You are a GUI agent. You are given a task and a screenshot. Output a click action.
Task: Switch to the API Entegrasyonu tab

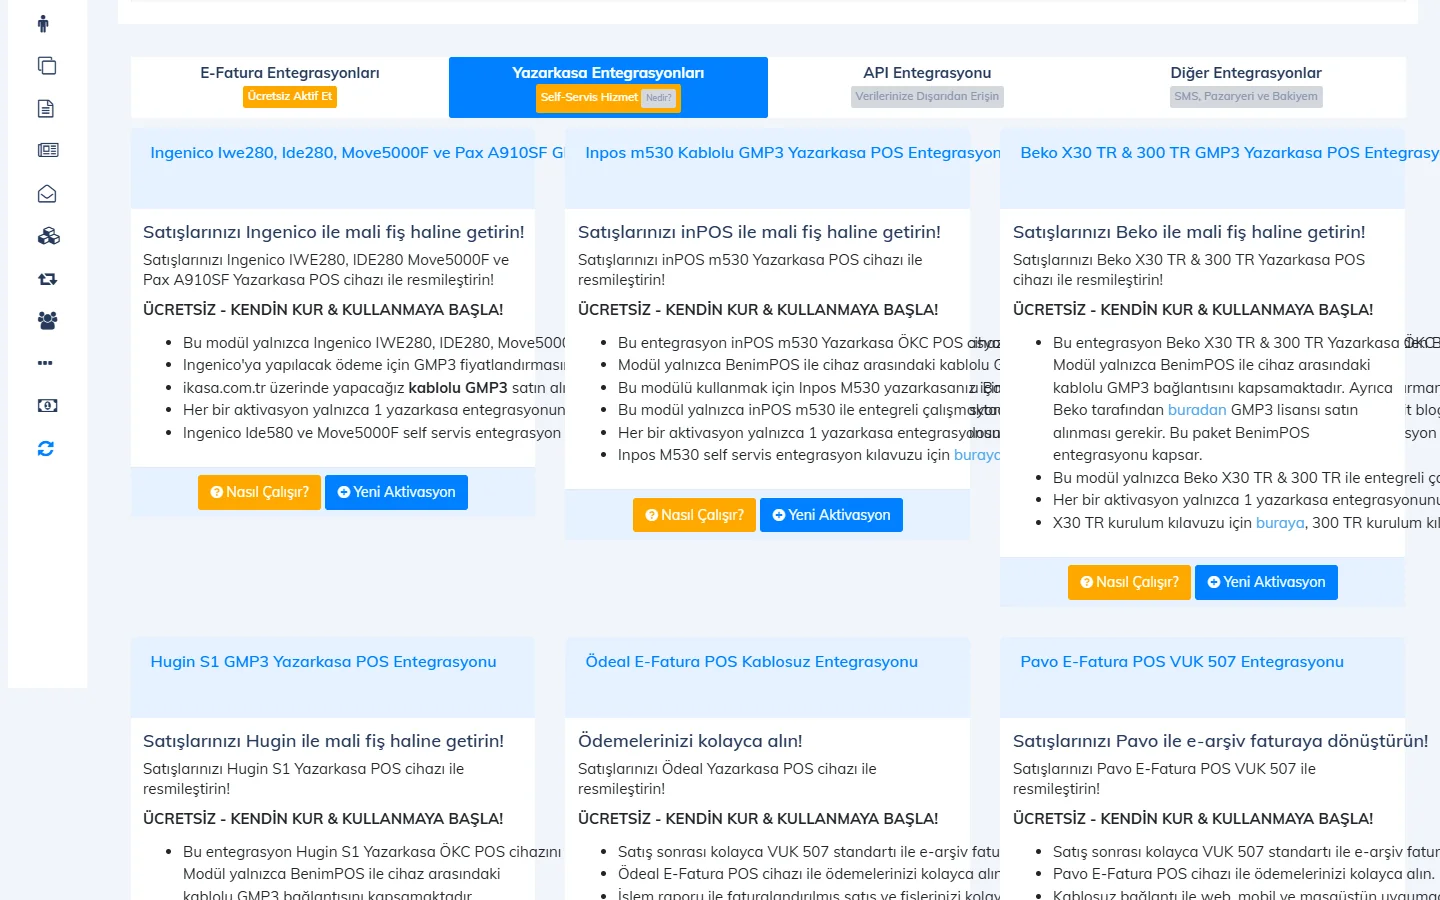pyautogui.click(x=927, y=87)
